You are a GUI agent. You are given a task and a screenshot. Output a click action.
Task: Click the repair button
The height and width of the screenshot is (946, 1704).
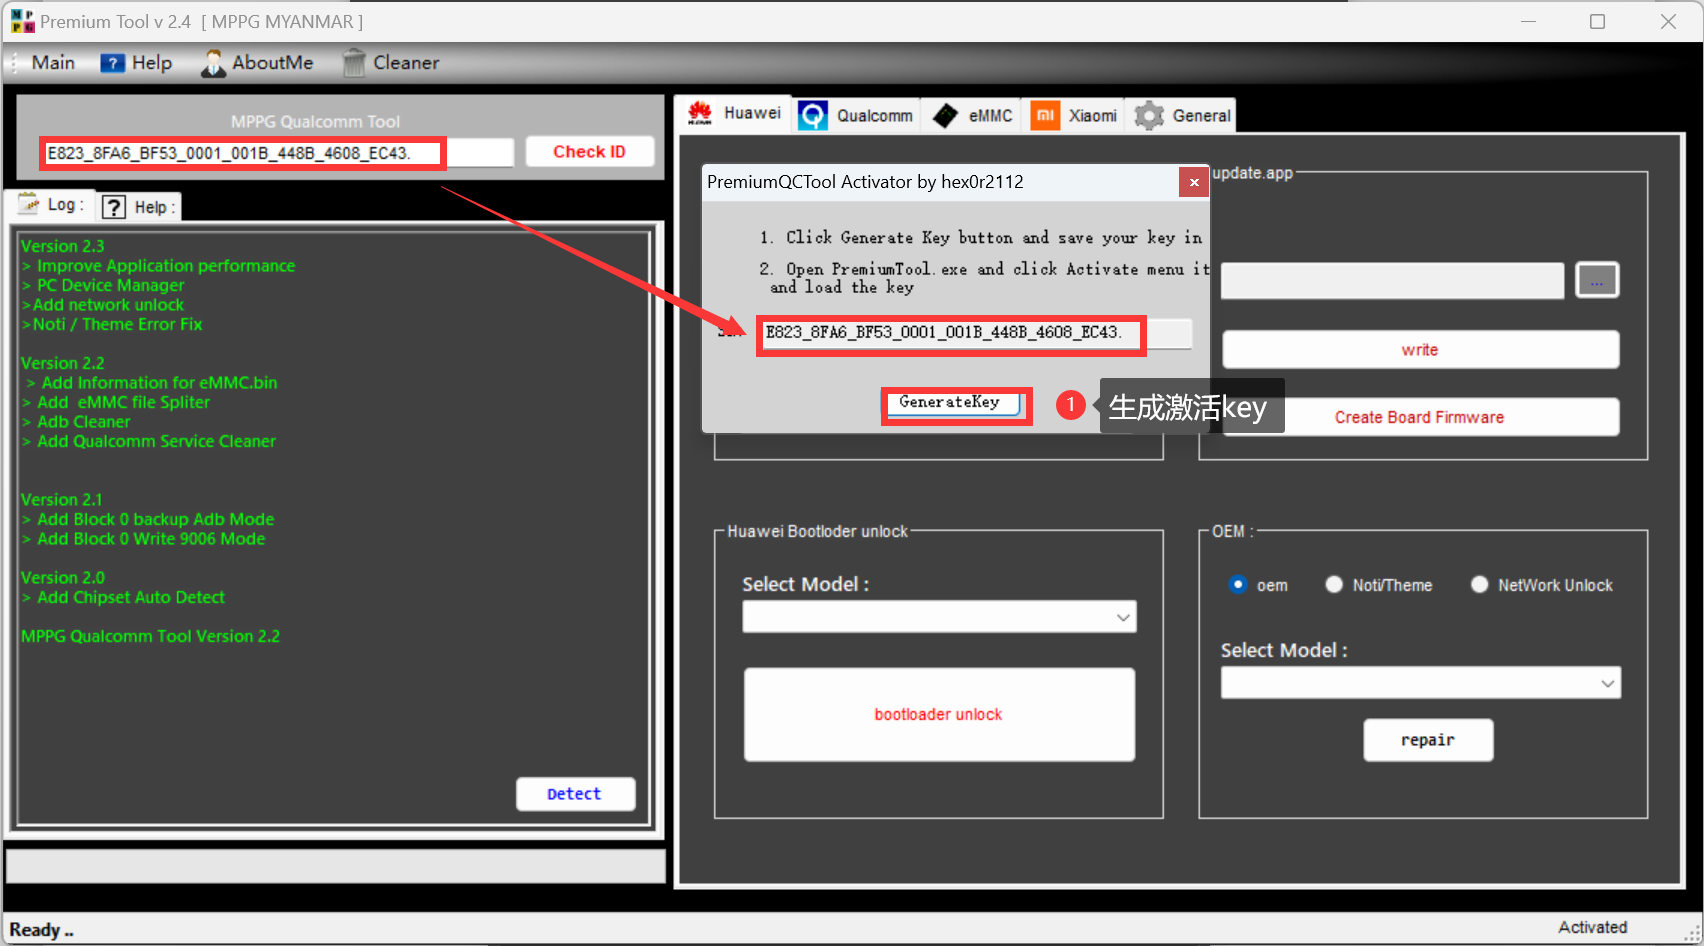point(1428,740)
